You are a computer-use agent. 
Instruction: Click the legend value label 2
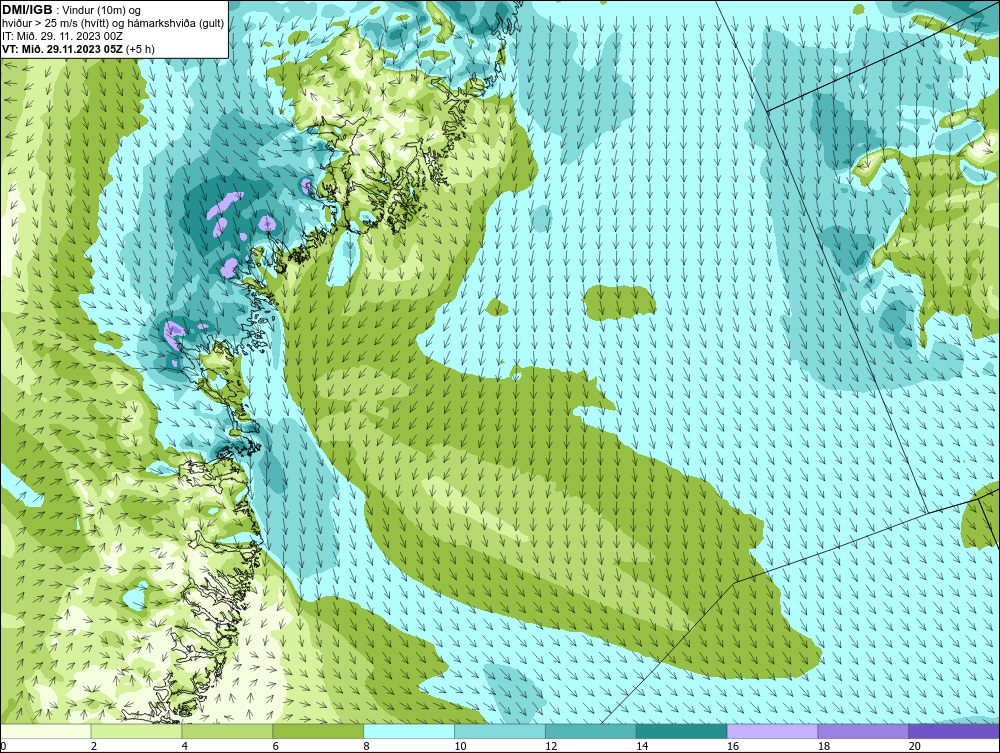(x=94, y=746)
